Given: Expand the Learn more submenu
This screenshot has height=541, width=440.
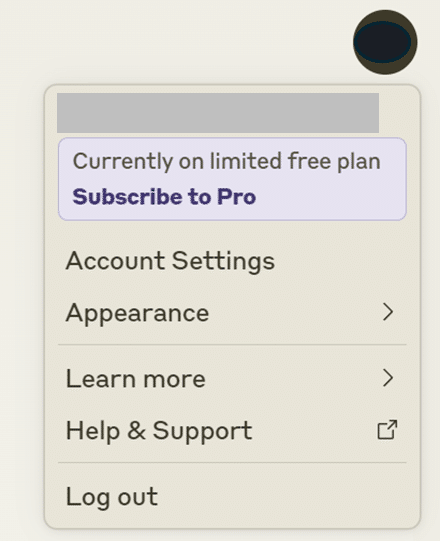Looking at the screenshot, I should (x=232, y=378).
